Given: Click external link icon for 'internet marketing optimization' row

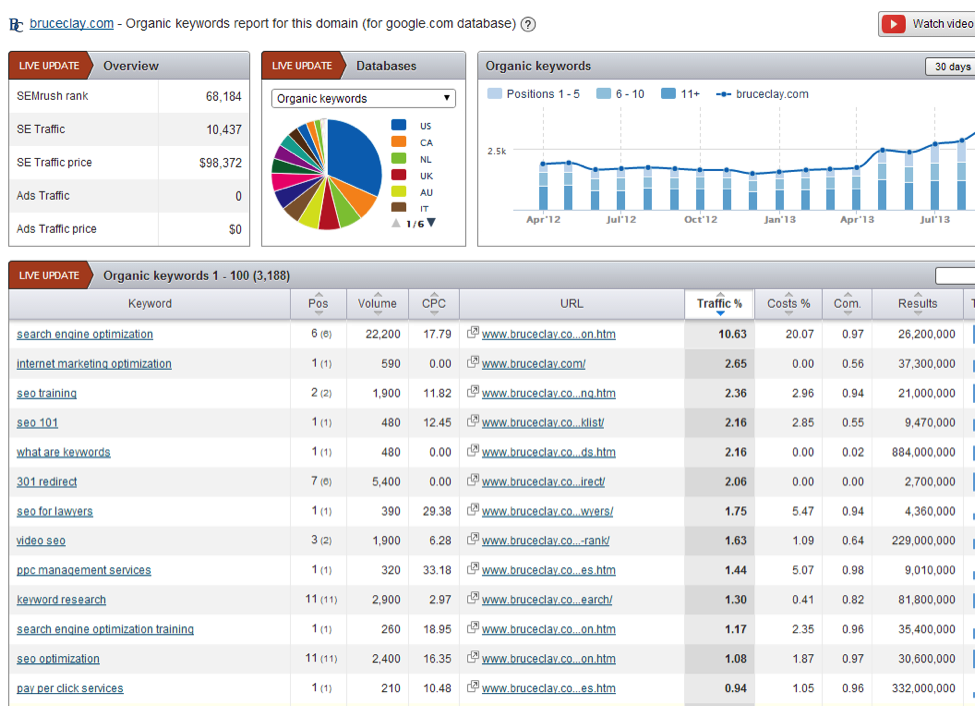Looking at the screenshot, I should coord(473,361).
